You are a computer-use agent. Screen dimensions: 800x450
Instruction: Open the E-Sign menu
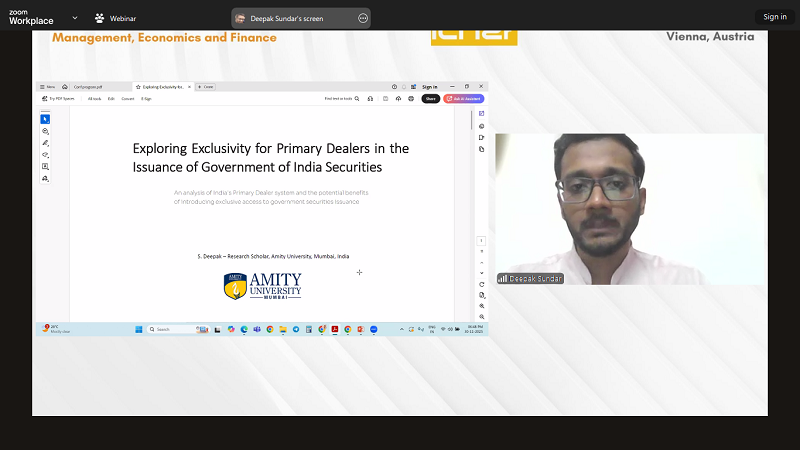[x=146, y=99]
